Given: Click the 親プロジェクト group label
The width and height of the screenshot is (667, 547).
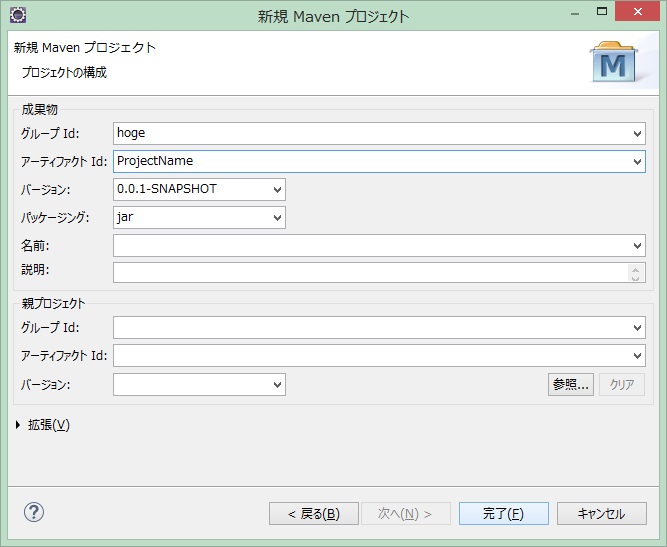Looking at the screenshot, I should coord(53,303).
